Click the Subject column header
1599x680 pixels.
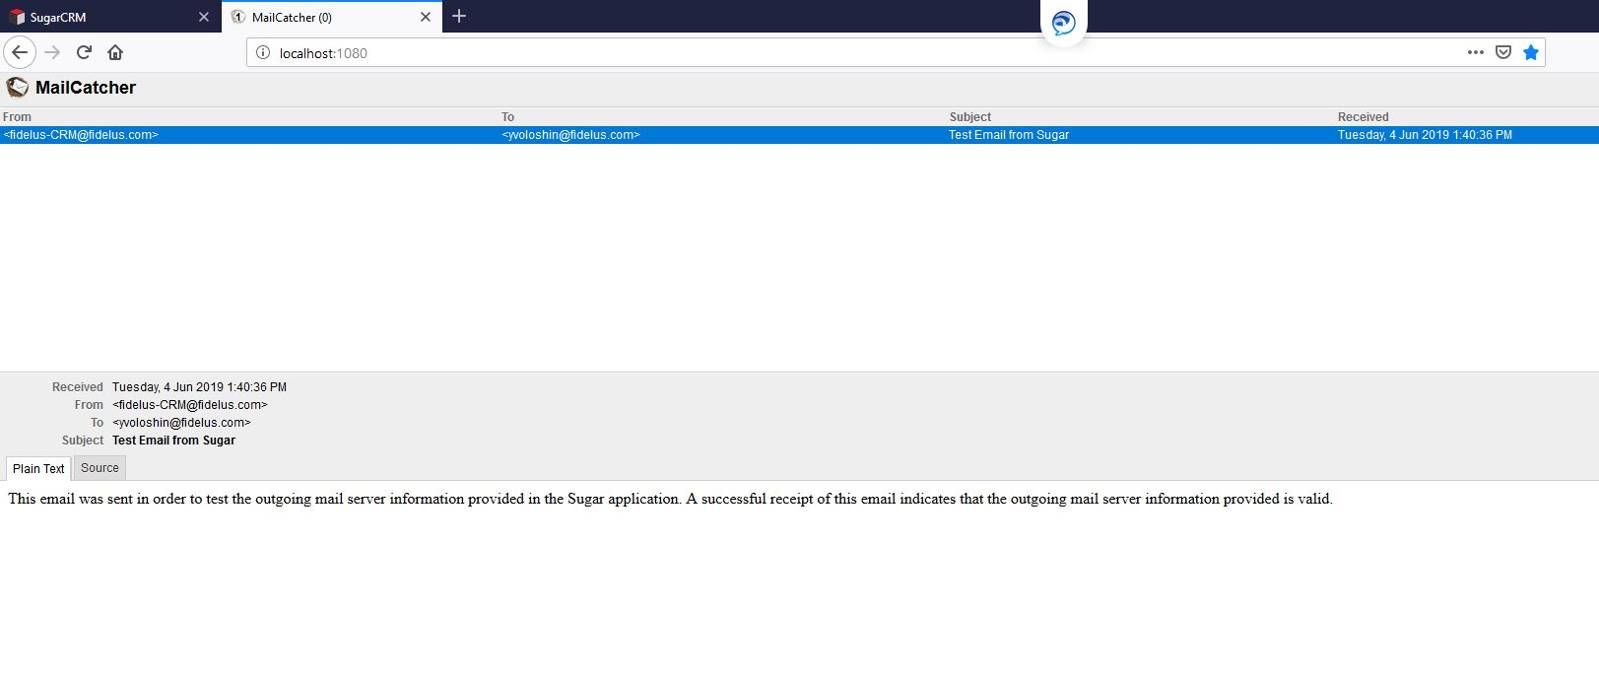tap(970, 117)
